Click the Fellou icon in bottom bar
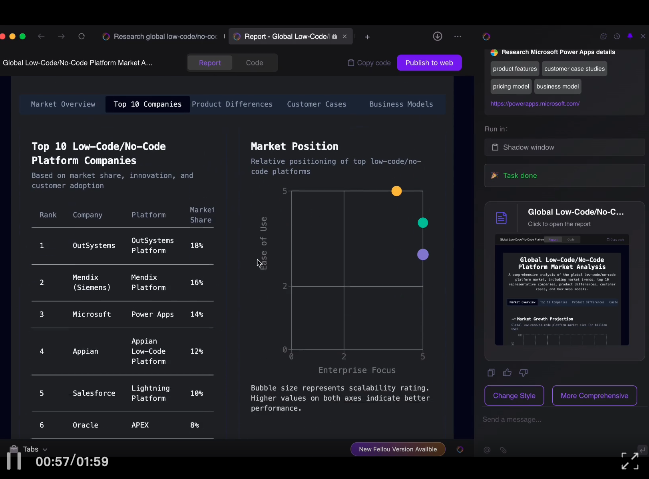 (x=460, y=449)
